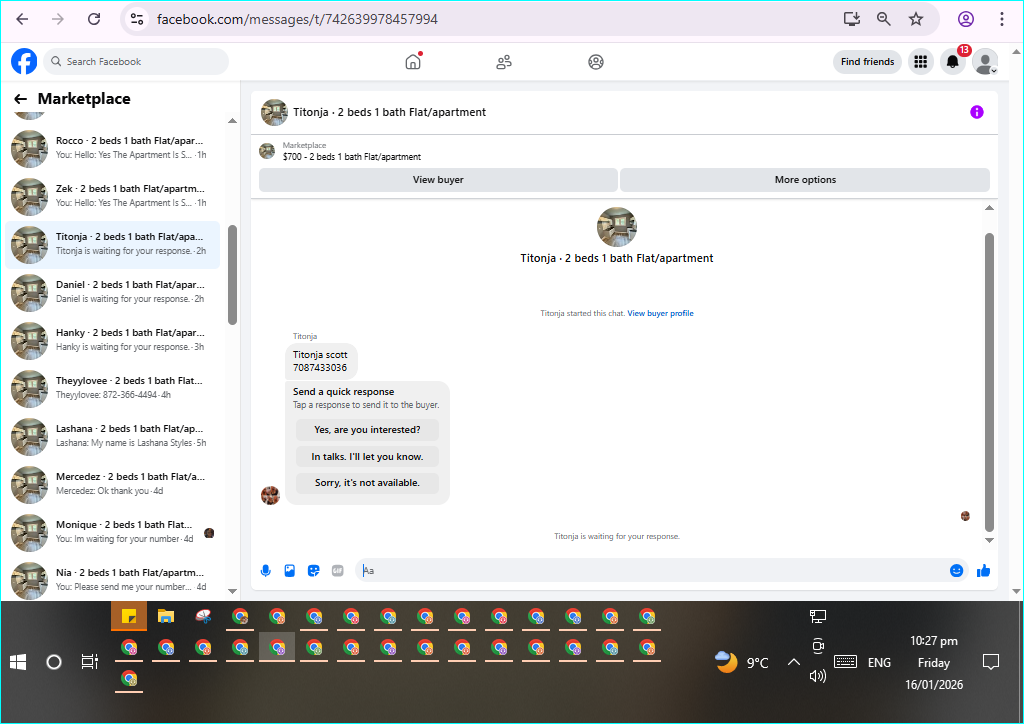Open the Theyylovee conversation
This screenshot has height=724, width=1024.
pos(112,388)
